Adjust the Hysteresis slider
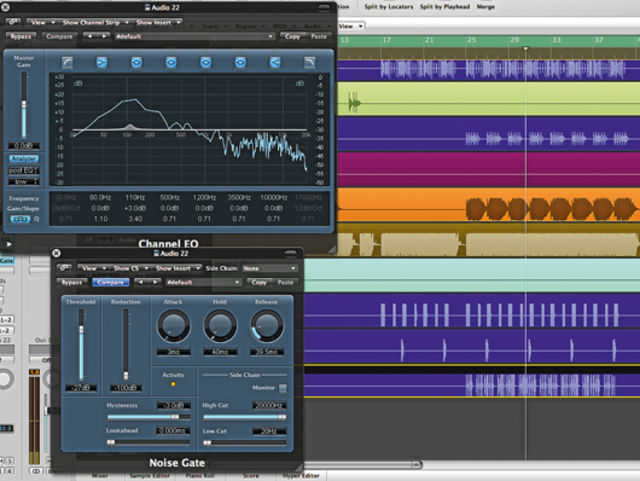The height and width of the screenshot is (481, 640). 149,417
